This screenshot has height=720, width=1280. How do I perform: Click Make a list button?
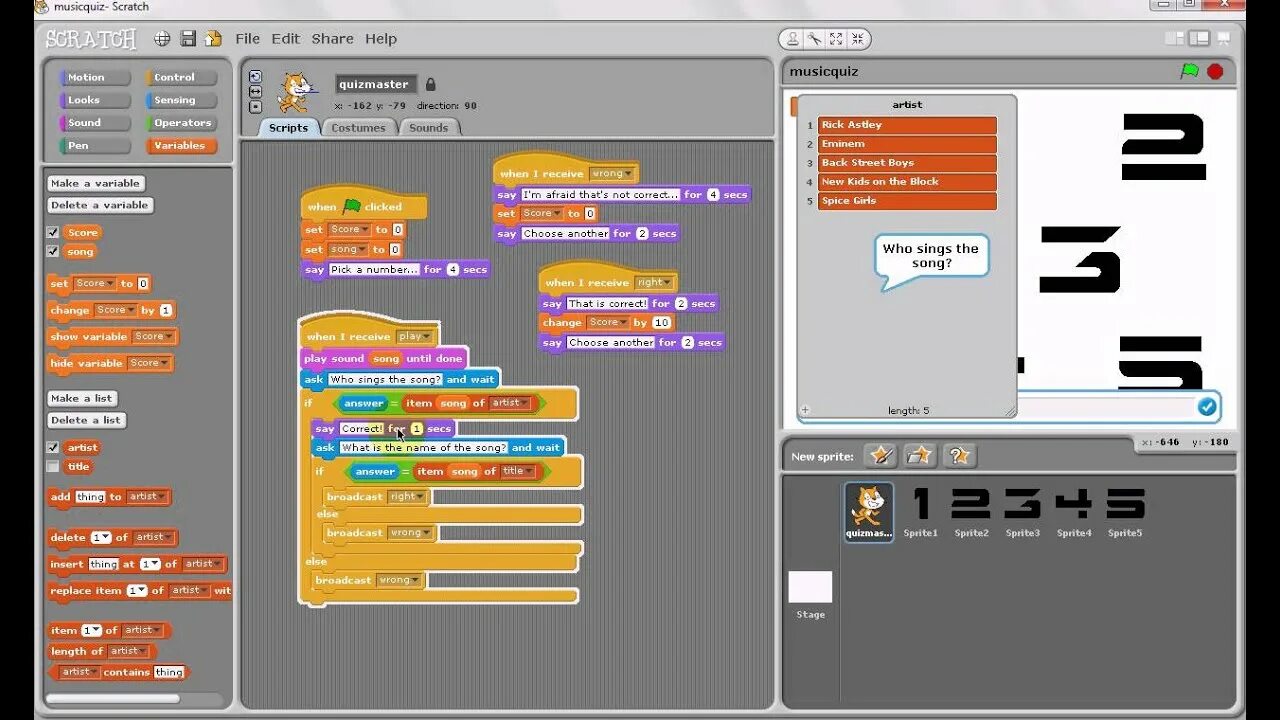(81, 398)
